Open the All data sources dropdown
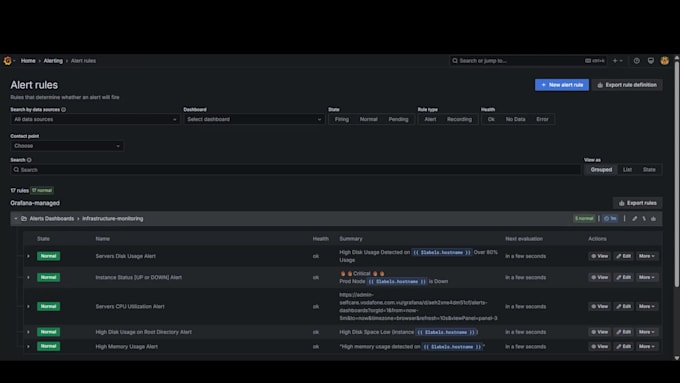 coord(95,119)
